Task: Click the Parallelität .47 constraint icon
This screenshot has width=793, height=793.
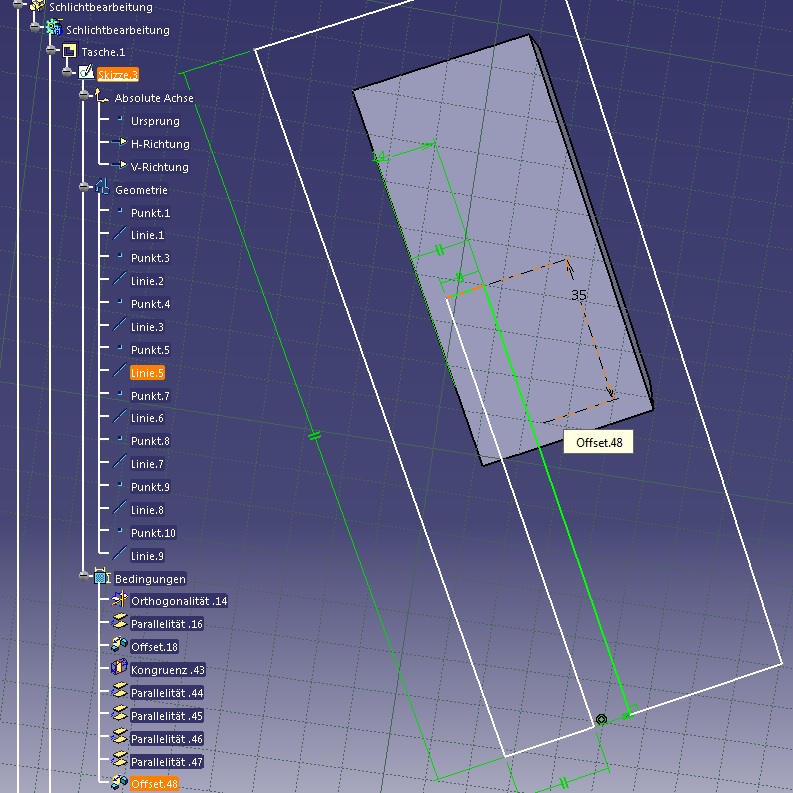Action: click(x=119, y=759)
